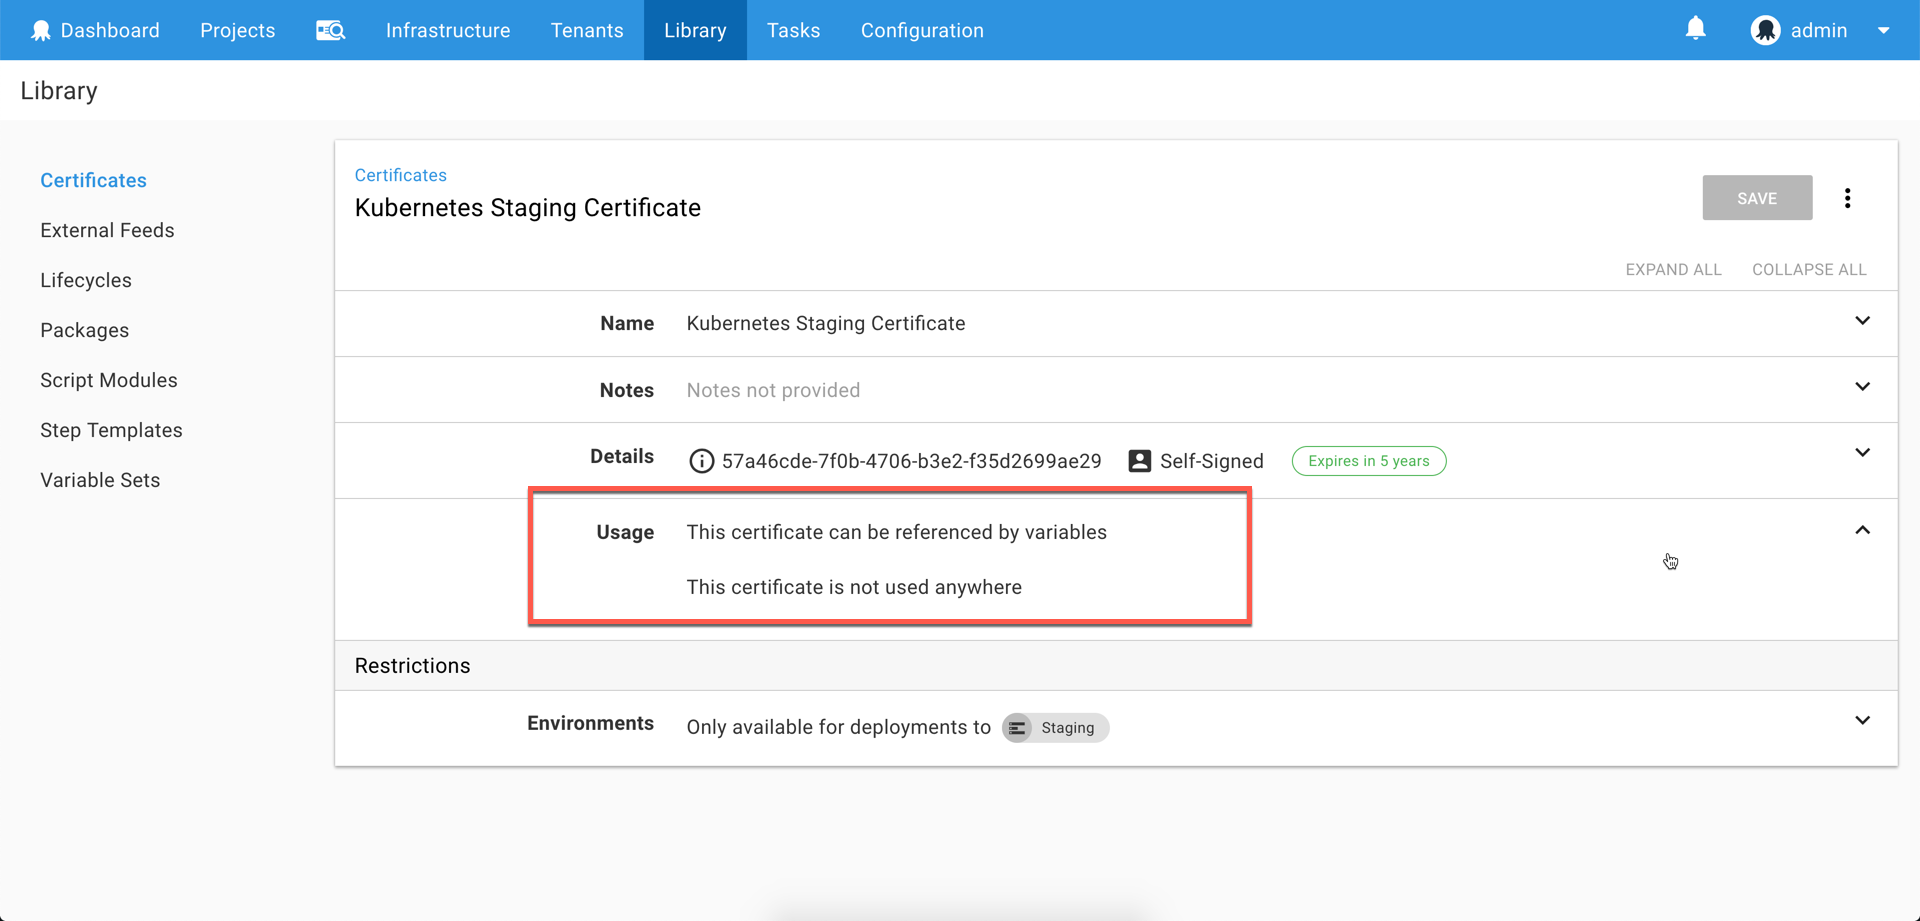Click the Staging environment chip
1920x921 pixels.
[x=1055, y=727]
